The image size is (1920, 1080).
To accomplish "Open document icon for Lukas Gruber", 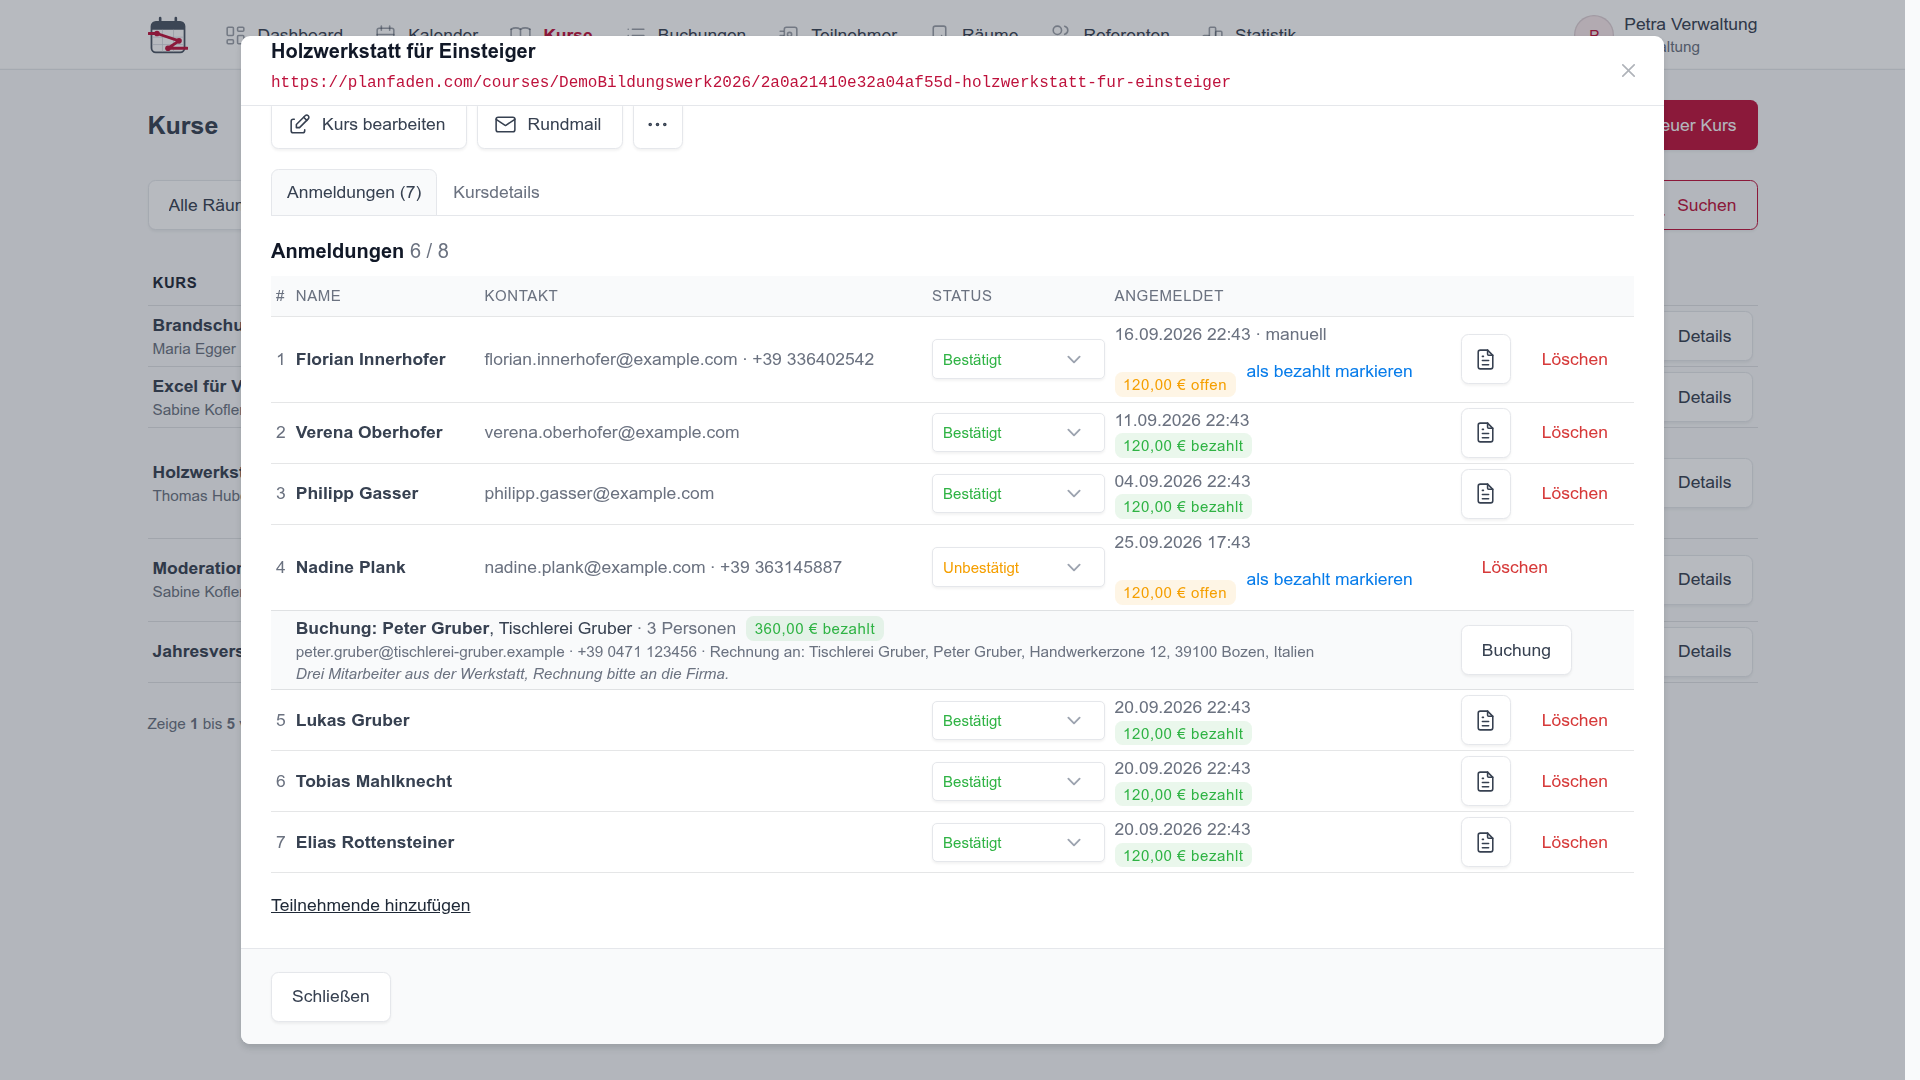I will tap(1485, 720).
